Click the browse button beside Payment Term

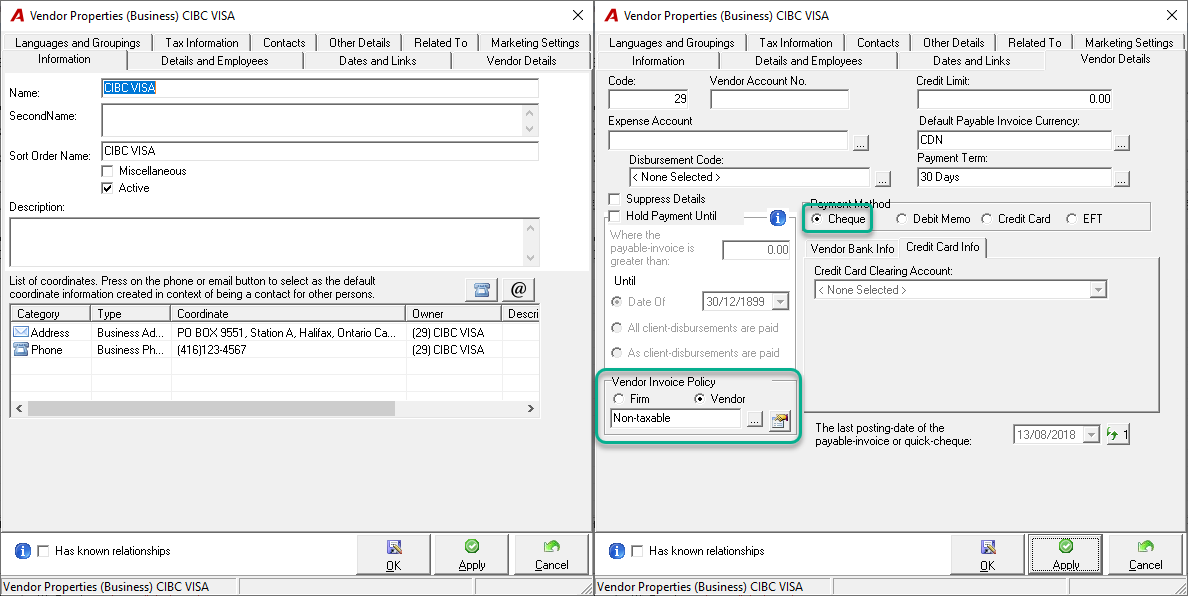(x=1121, y=179)
